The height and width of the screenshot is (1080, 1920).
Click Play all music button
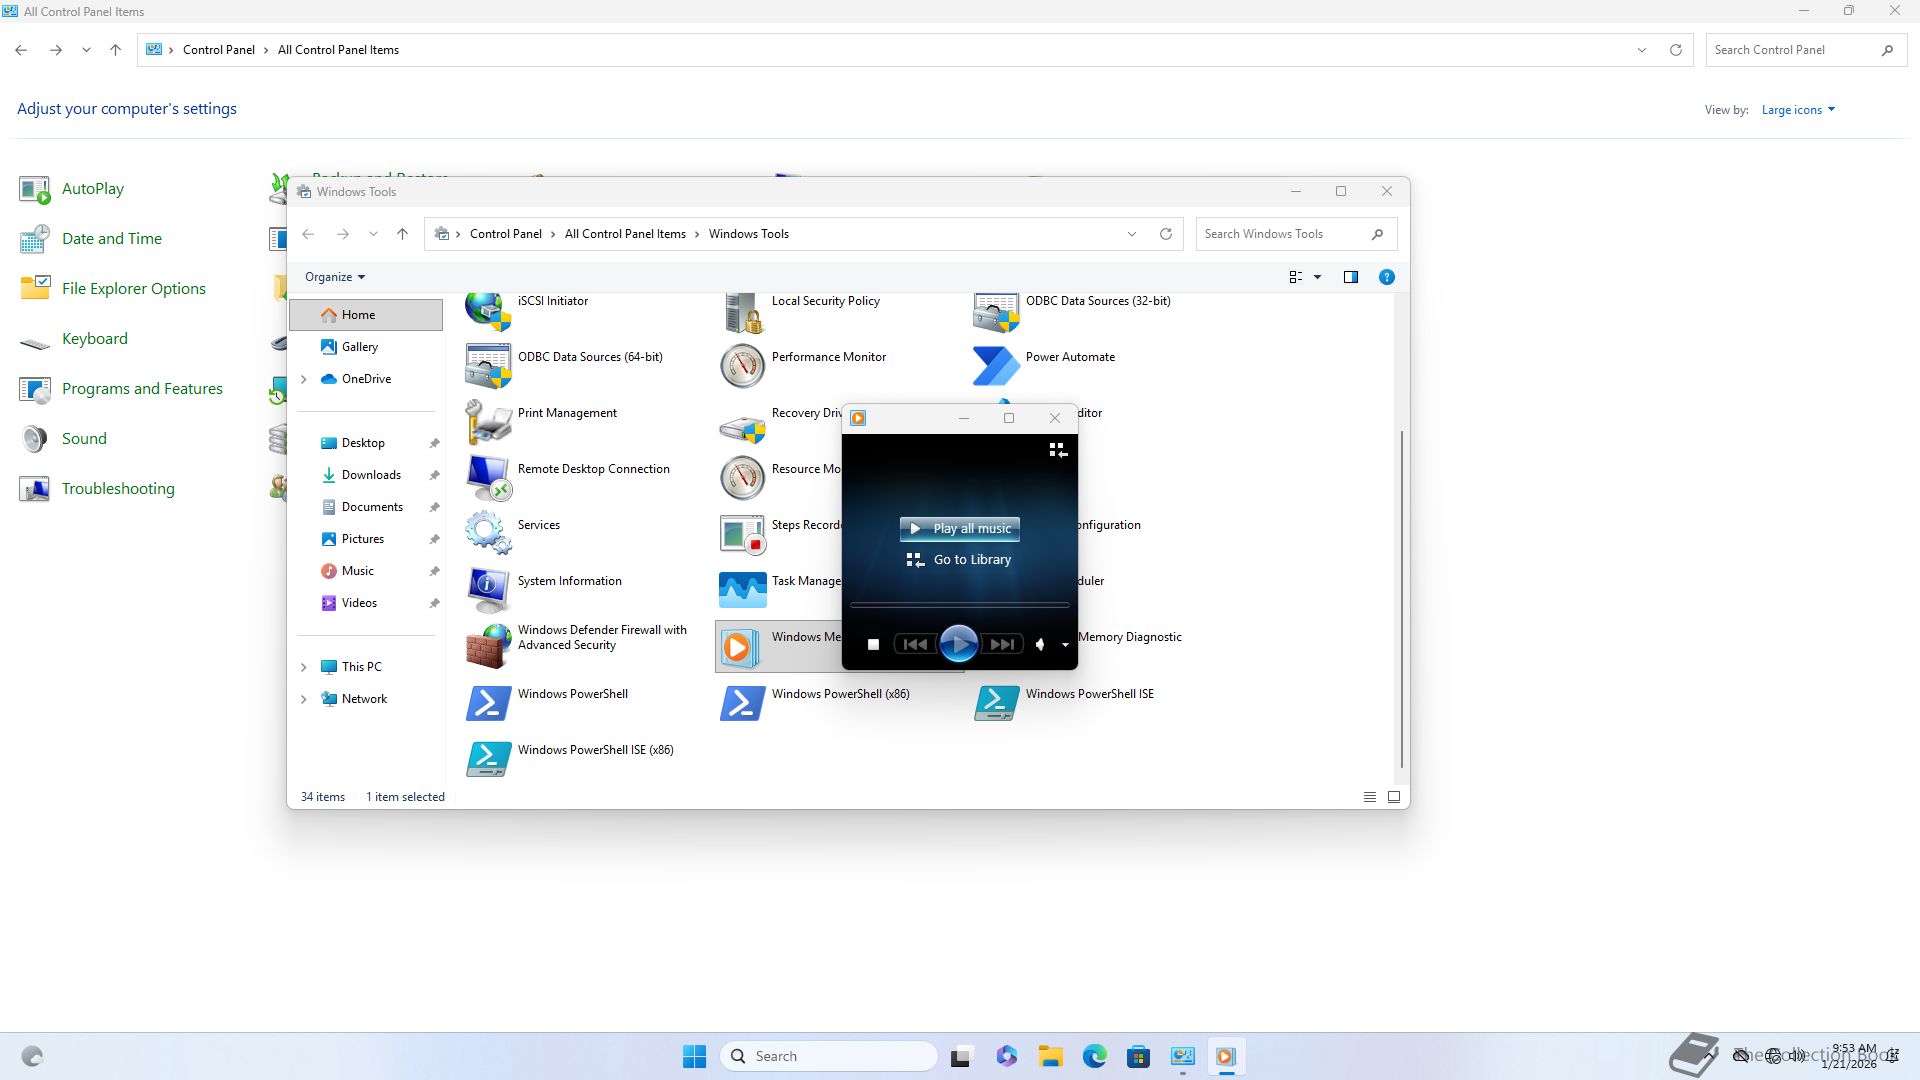click(x=959, y=528)
